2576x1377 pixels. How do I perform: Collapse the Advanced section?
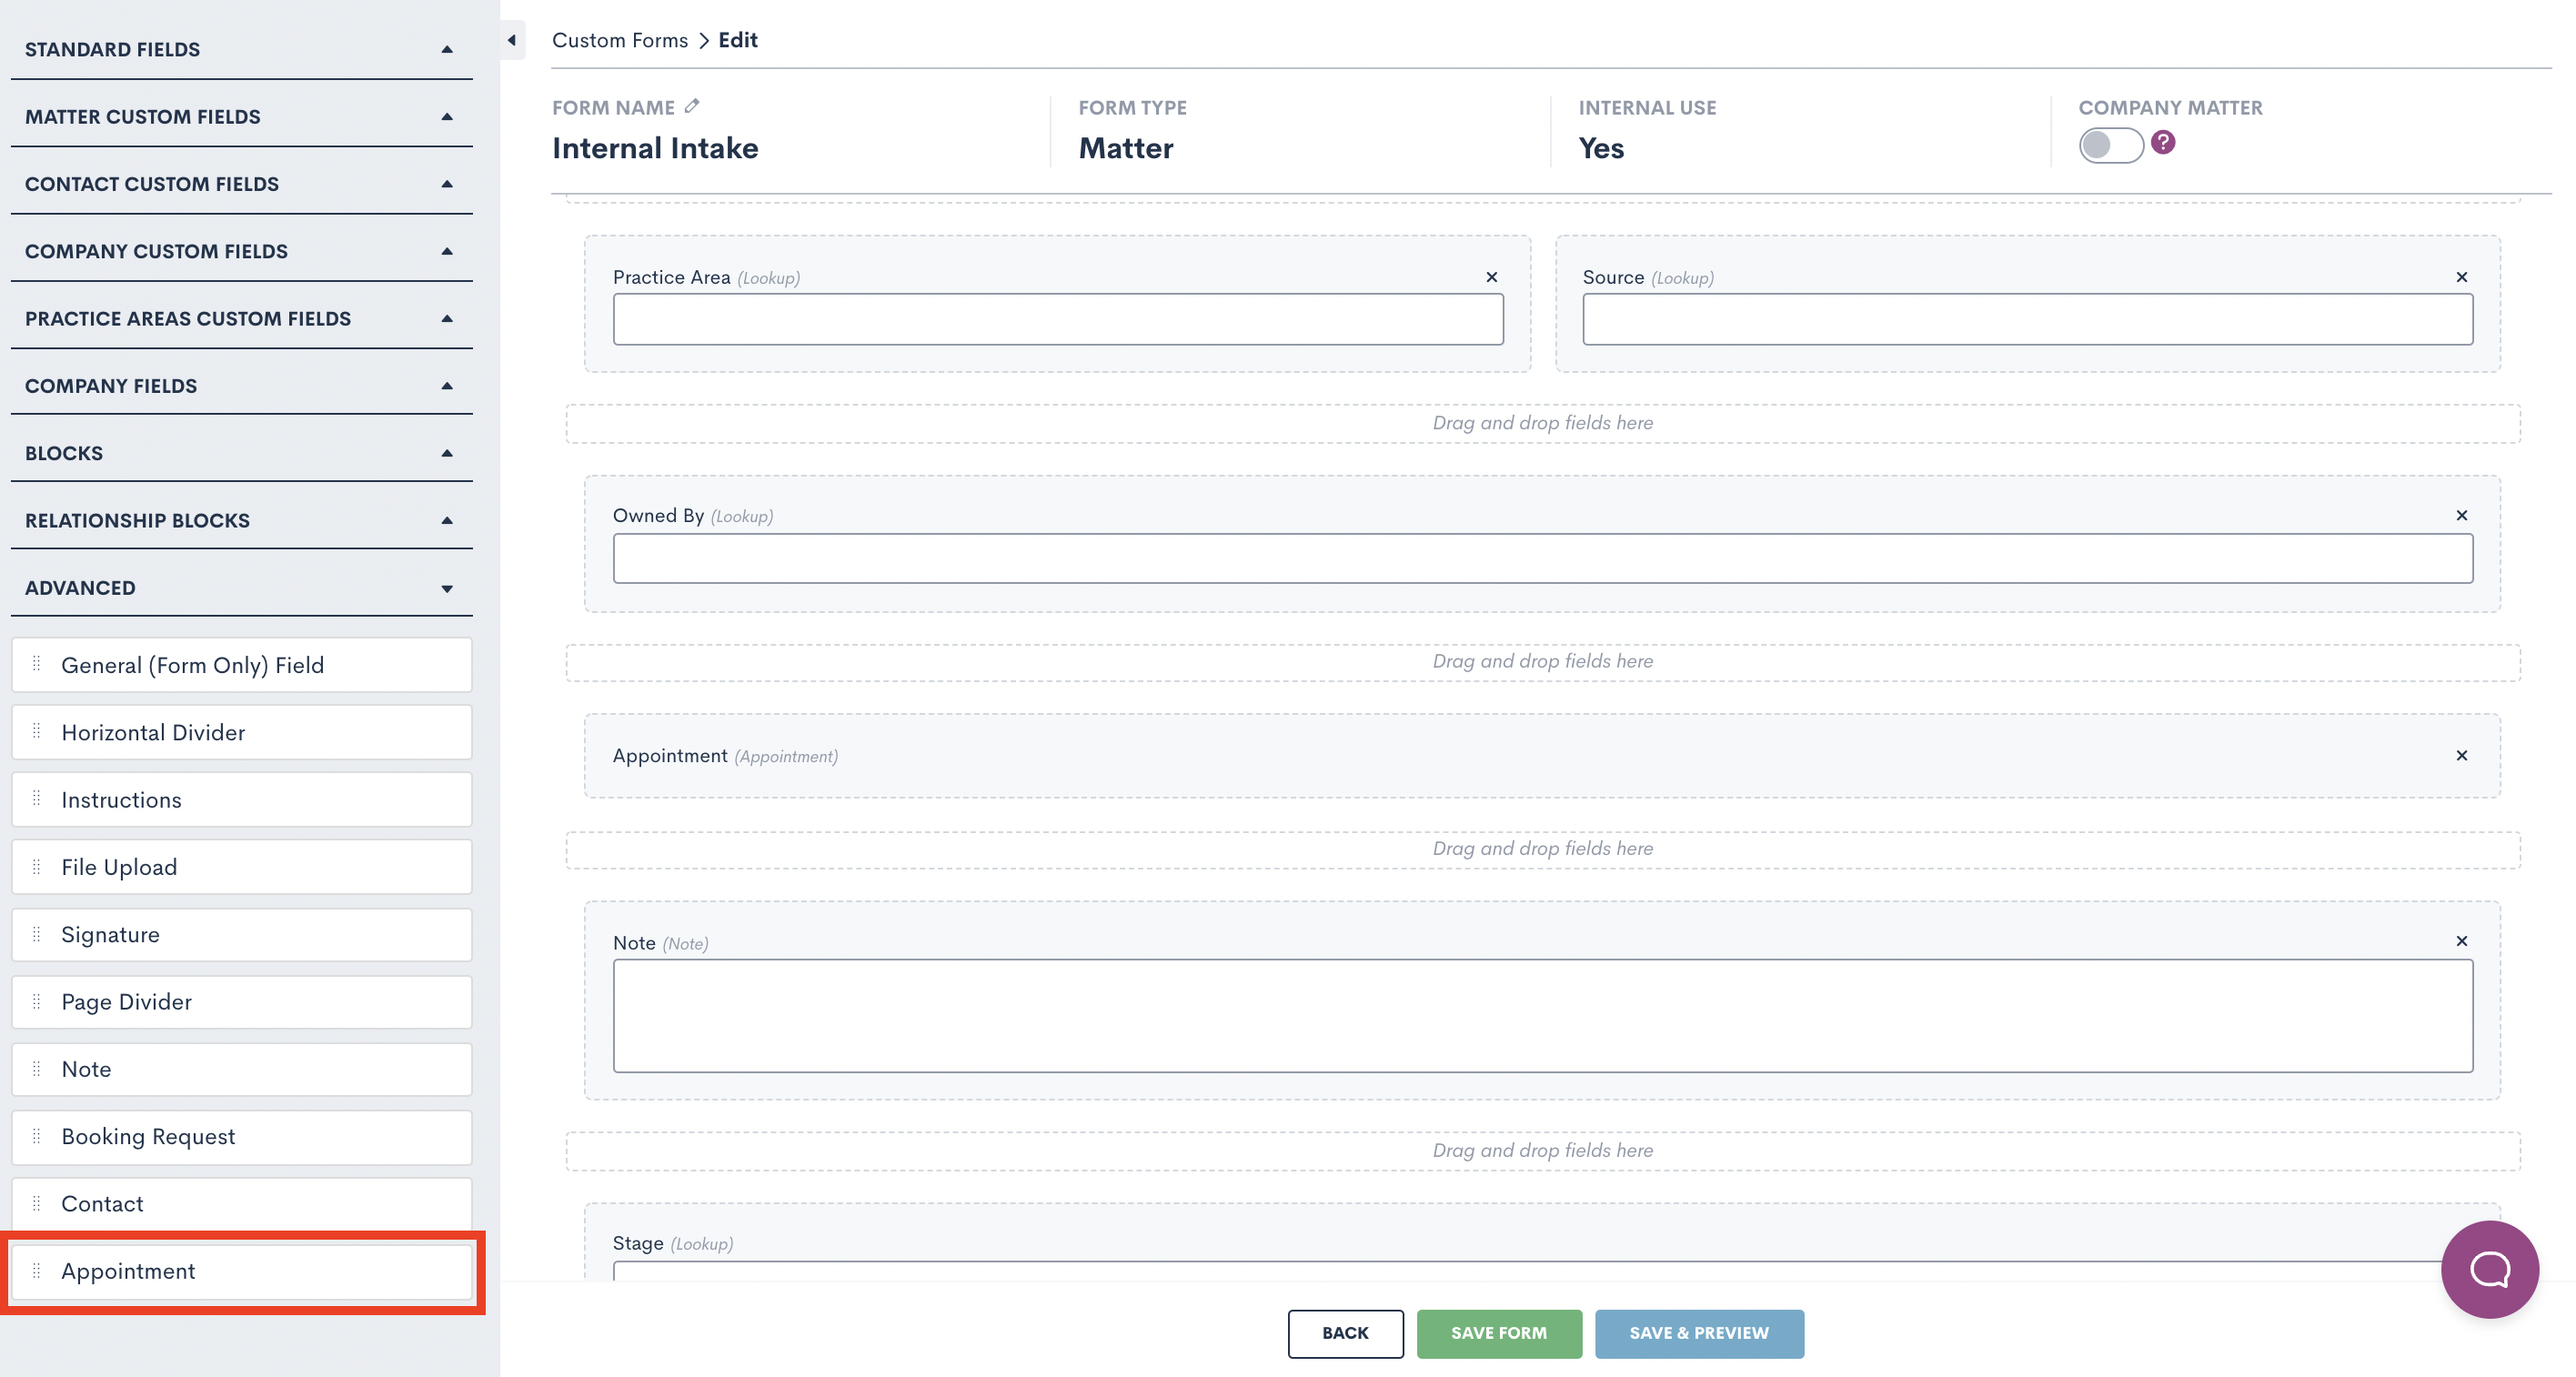pyautogui.click(x=447, y=588)
